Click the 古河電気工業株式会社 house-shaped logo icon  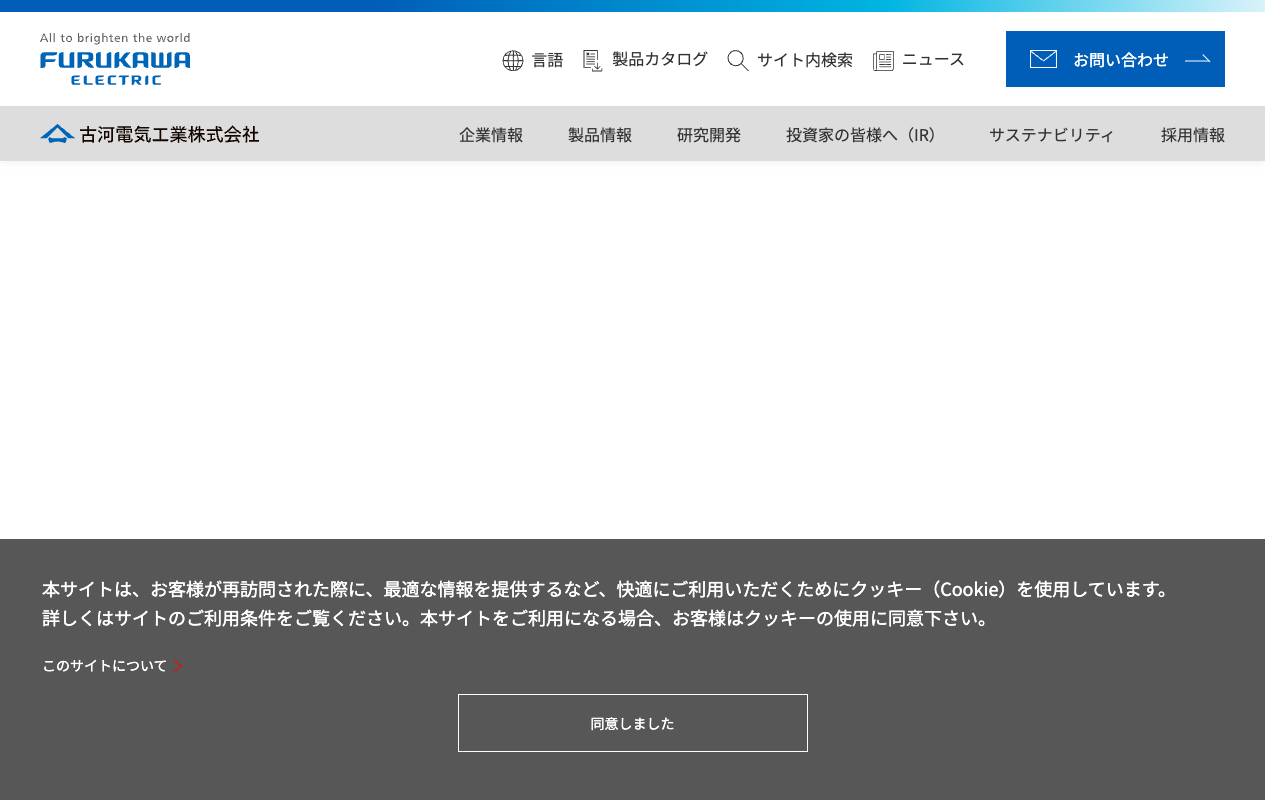[x=57, y=133]
